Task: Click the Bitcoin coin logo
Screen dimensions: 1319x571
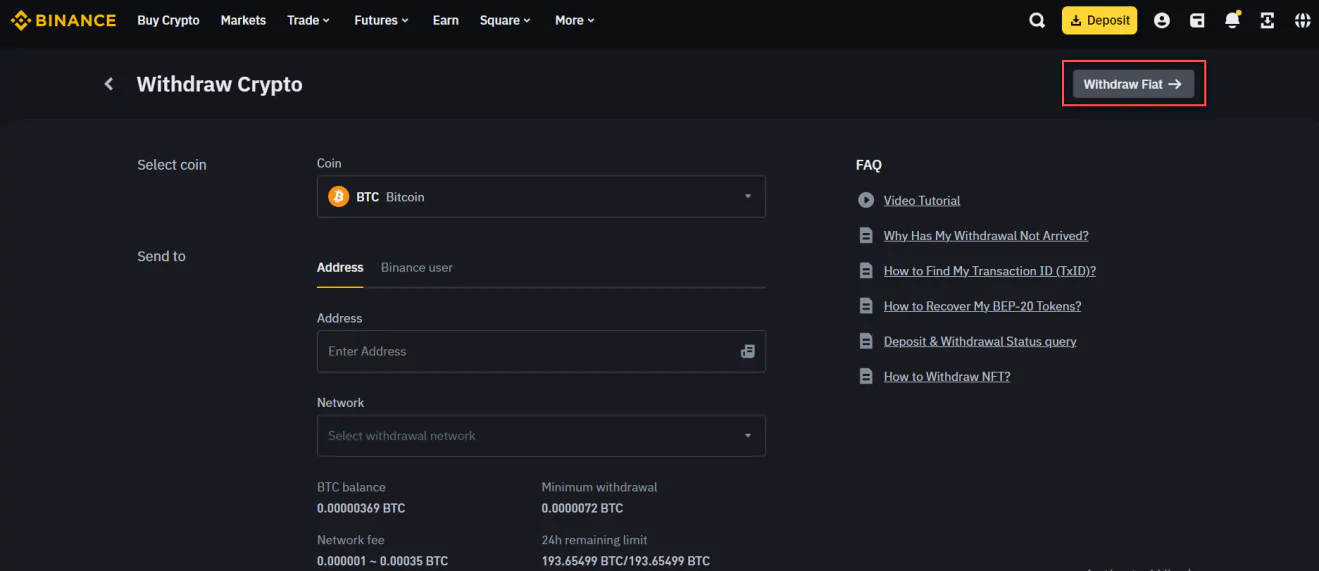Action: [339, 197]
